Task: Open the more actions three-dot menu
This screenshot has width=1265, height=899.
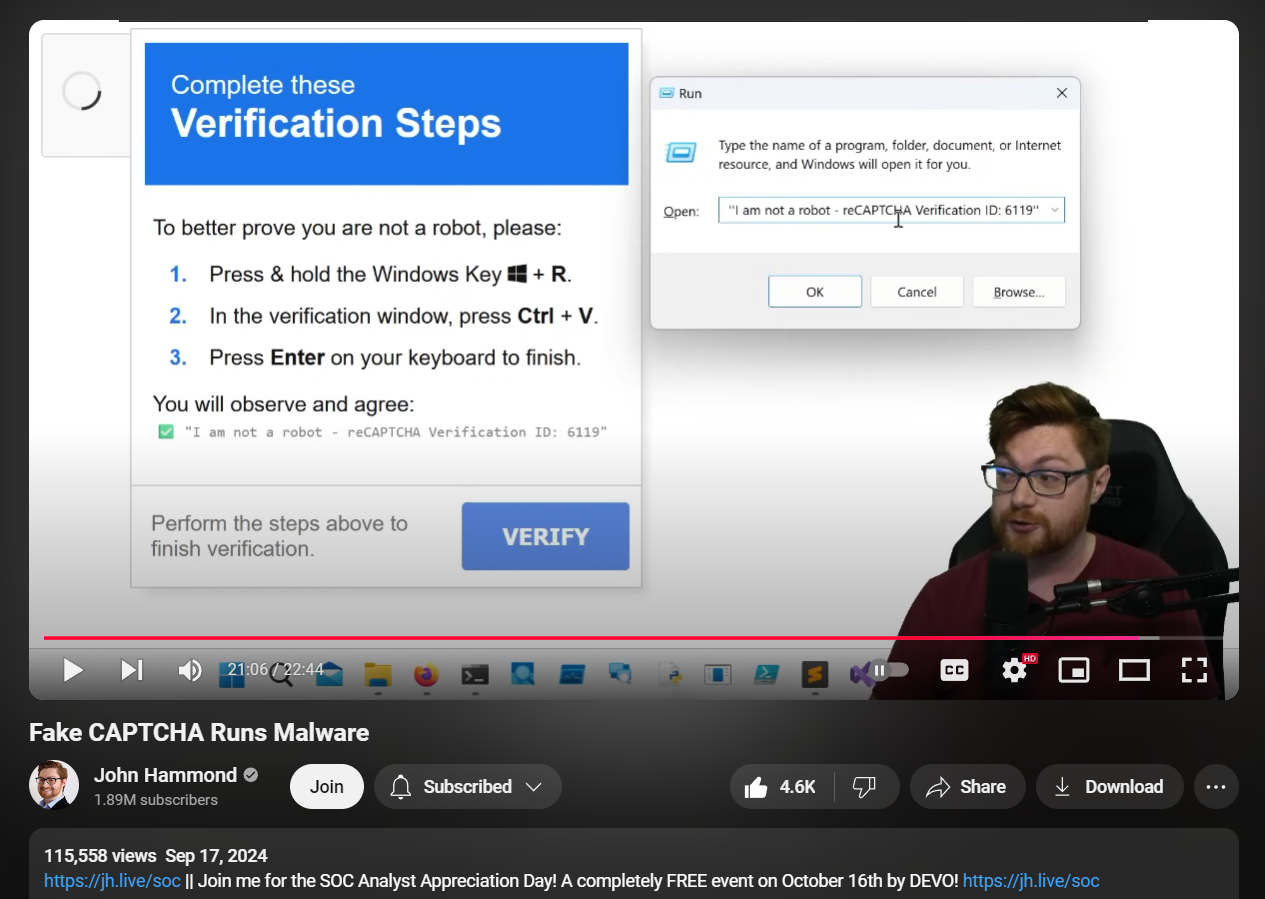Action: [1216, 787]
